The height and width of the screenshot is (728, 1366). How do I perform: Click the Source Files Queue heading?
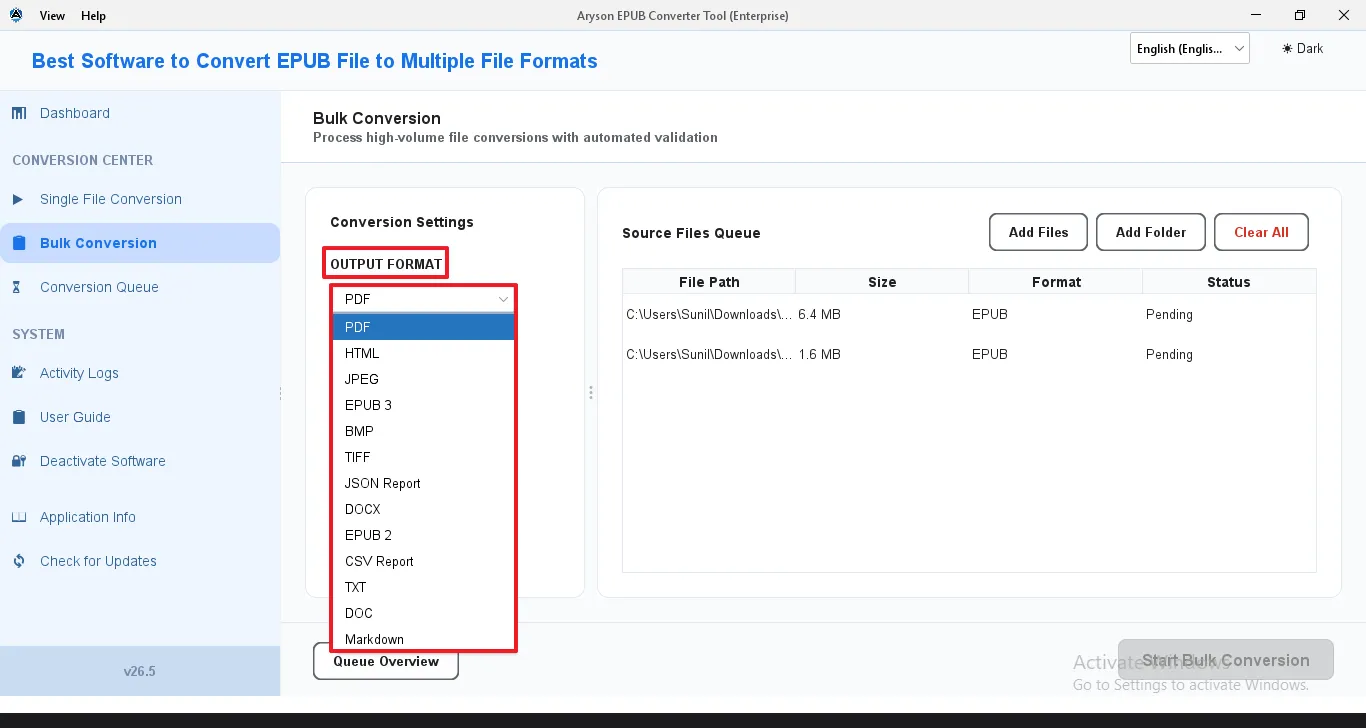click(691, 233)
